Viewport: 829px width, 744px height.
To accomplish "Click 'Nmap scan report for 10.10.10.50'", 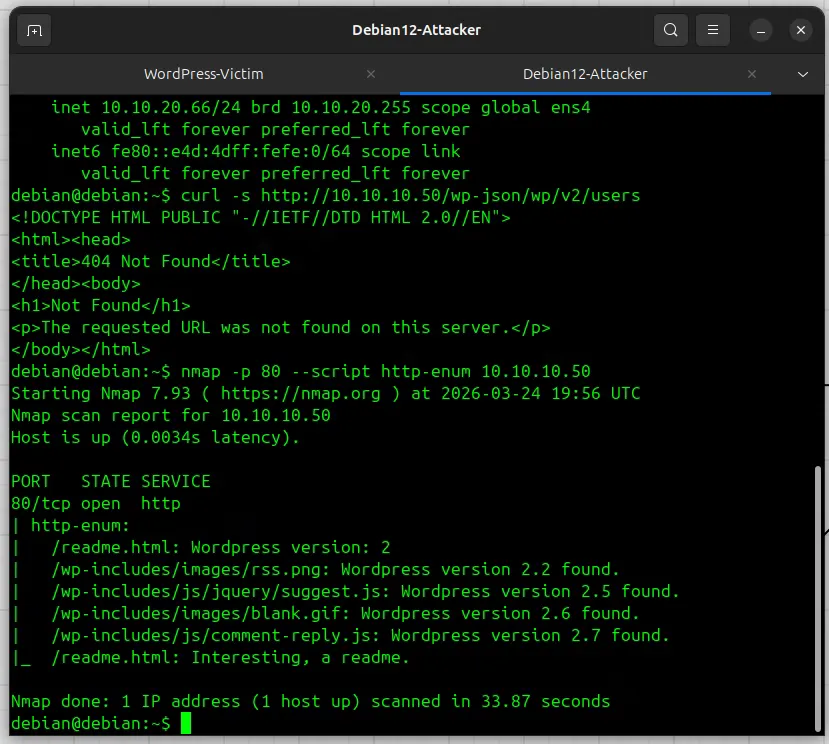I will click(171, 416).
